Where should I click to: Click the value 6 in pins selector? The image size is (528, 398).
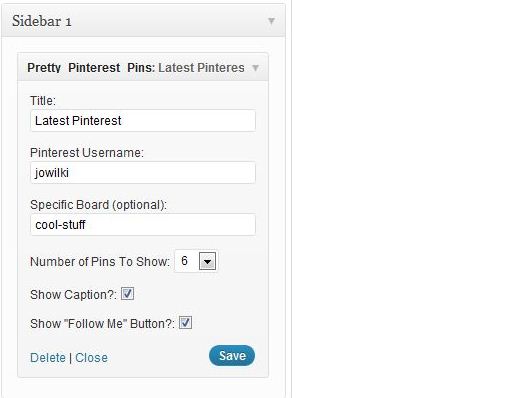pyautogui.click(x=185, y=261)
